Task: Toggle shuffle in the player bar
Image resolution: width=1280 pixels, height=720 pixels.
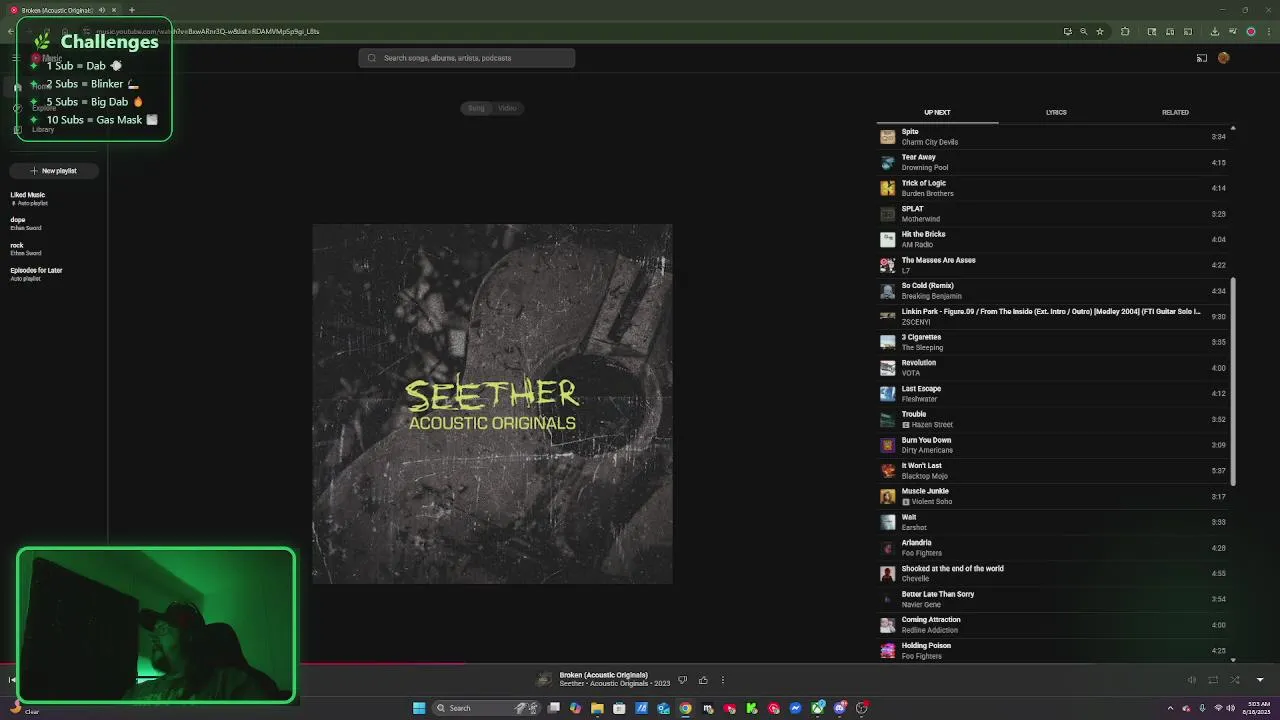Action: (x=1235, y=680)
